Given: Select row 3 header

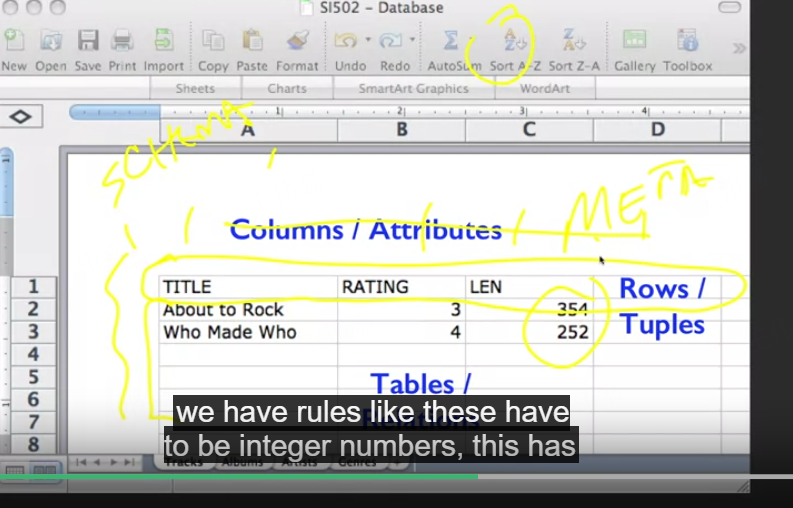Looking at the screenshot, I should click(x=33, y=332).
